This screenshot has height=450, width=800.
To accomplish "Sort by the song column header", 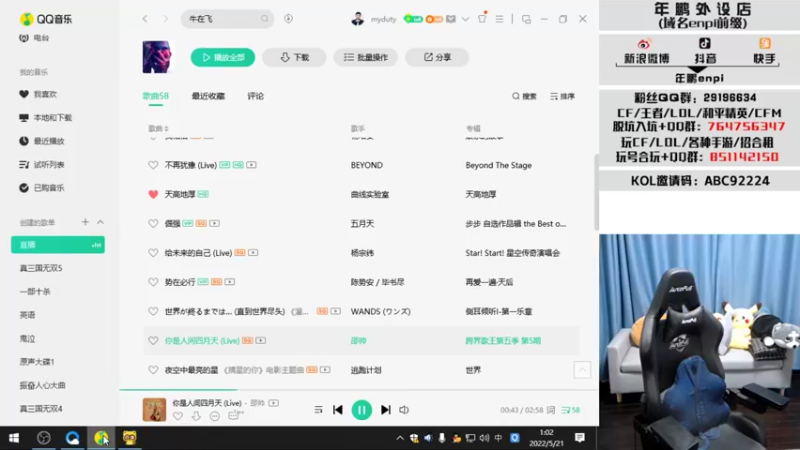I will point(158,129).
